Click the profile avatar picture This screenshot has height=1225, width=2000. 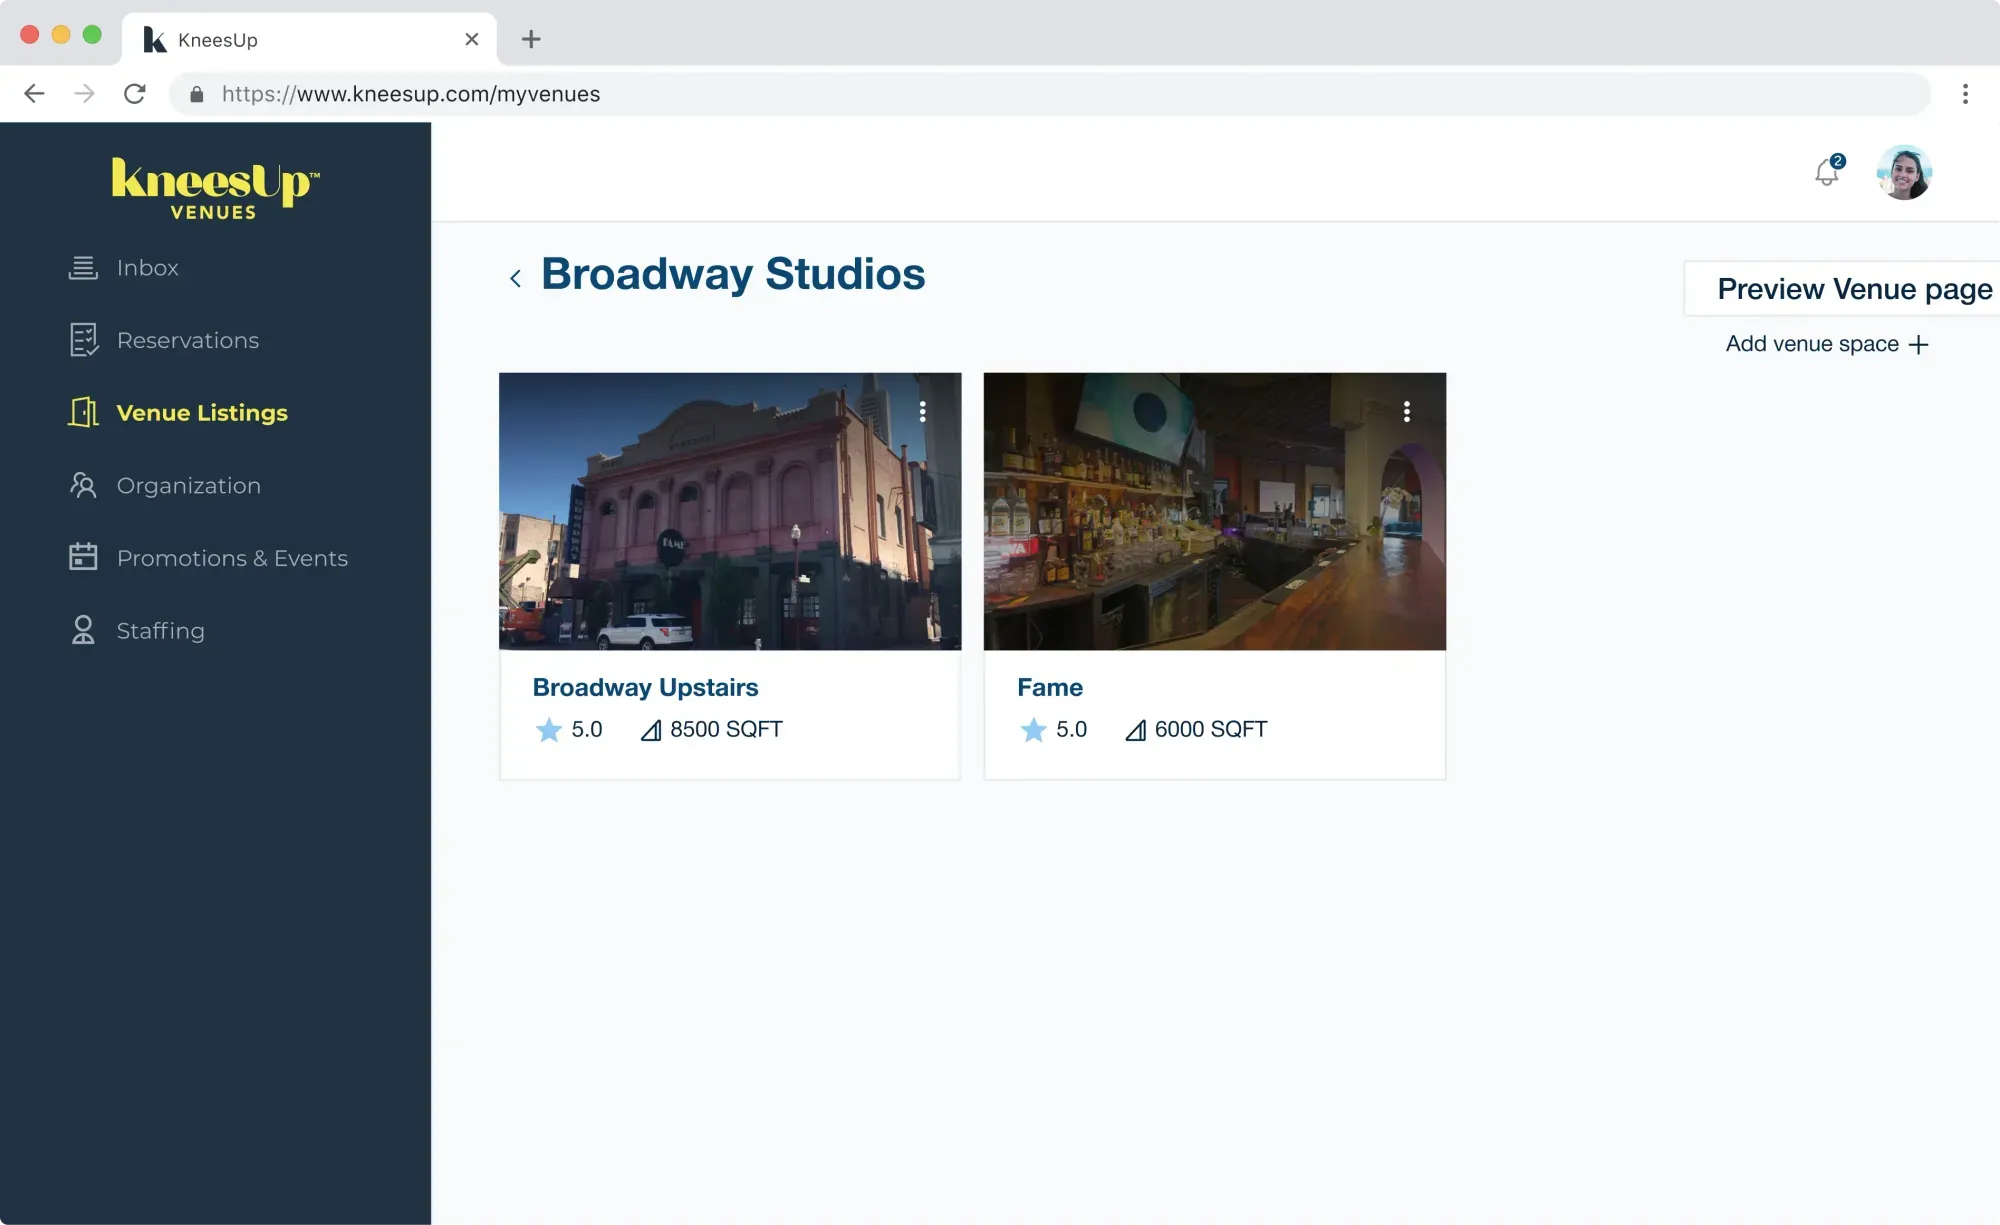[1904, 172]
